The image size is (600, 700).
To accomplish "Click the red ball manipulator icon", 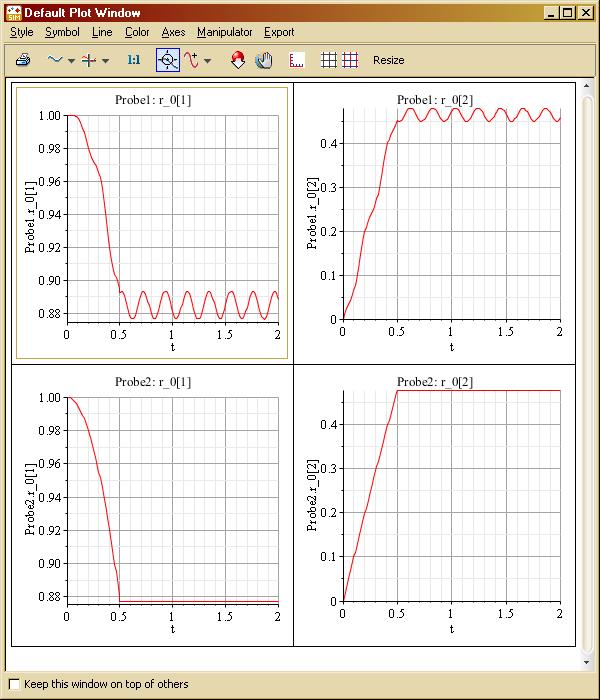I will click(x=237, y=60).
